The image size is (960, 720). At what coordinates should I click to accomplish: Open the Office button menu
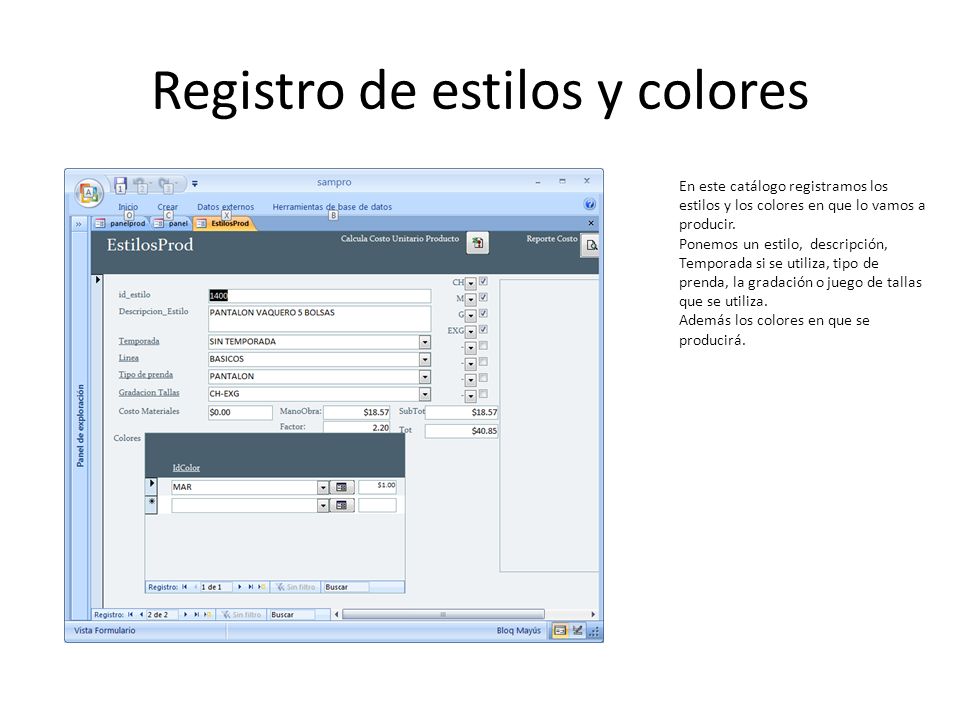(89, 192)
